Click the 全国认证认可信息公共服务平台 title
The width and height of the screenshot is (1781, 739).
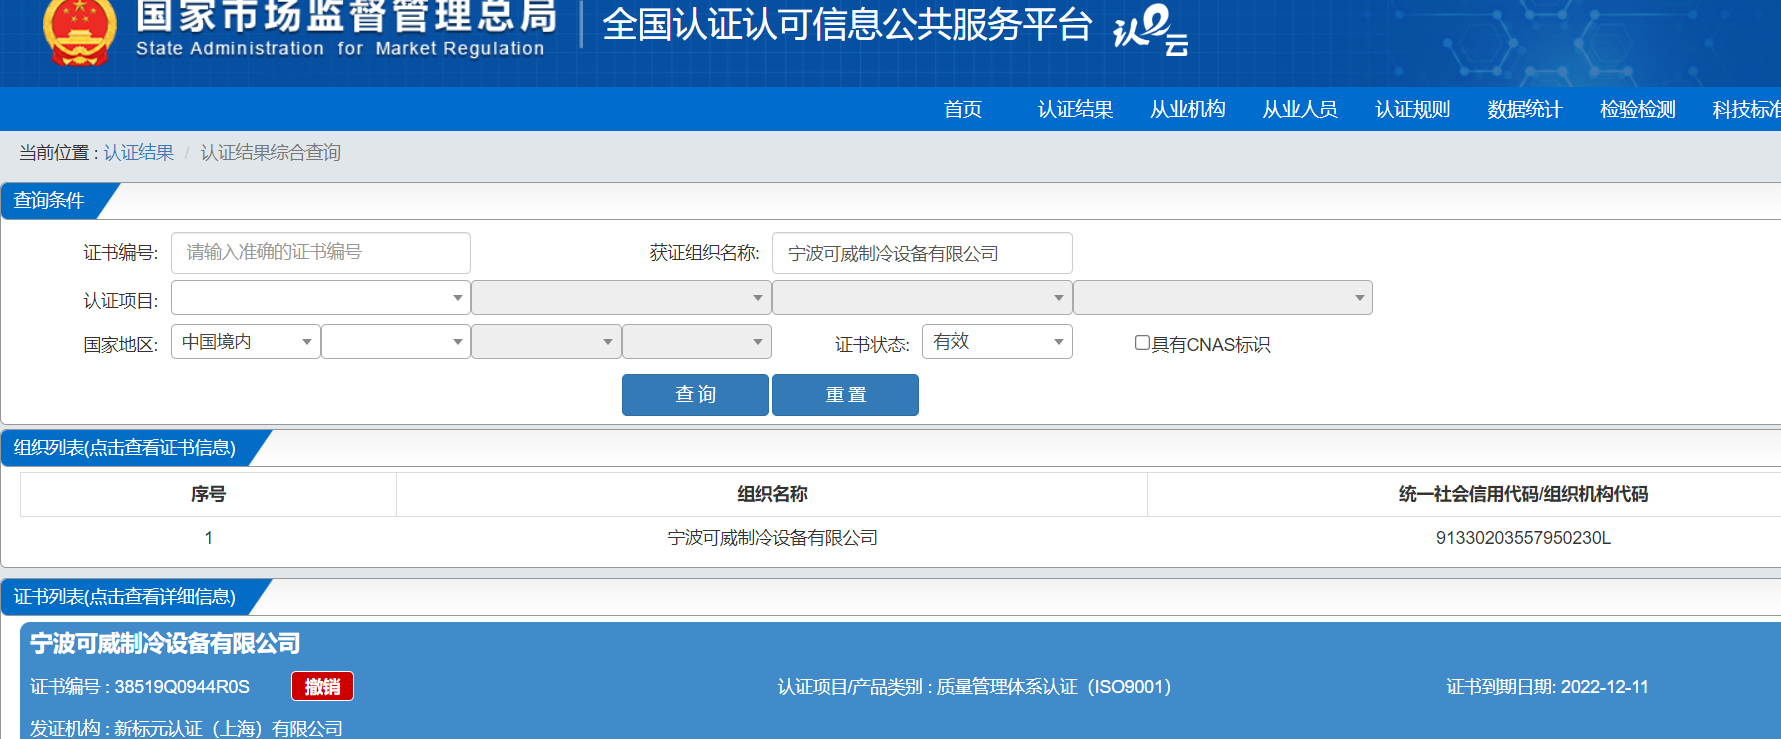pos(847,25)
